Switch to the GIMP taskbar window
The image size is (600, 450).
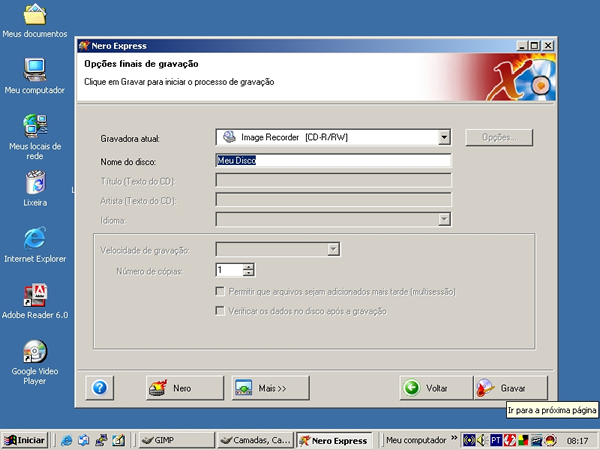point(177,440)
